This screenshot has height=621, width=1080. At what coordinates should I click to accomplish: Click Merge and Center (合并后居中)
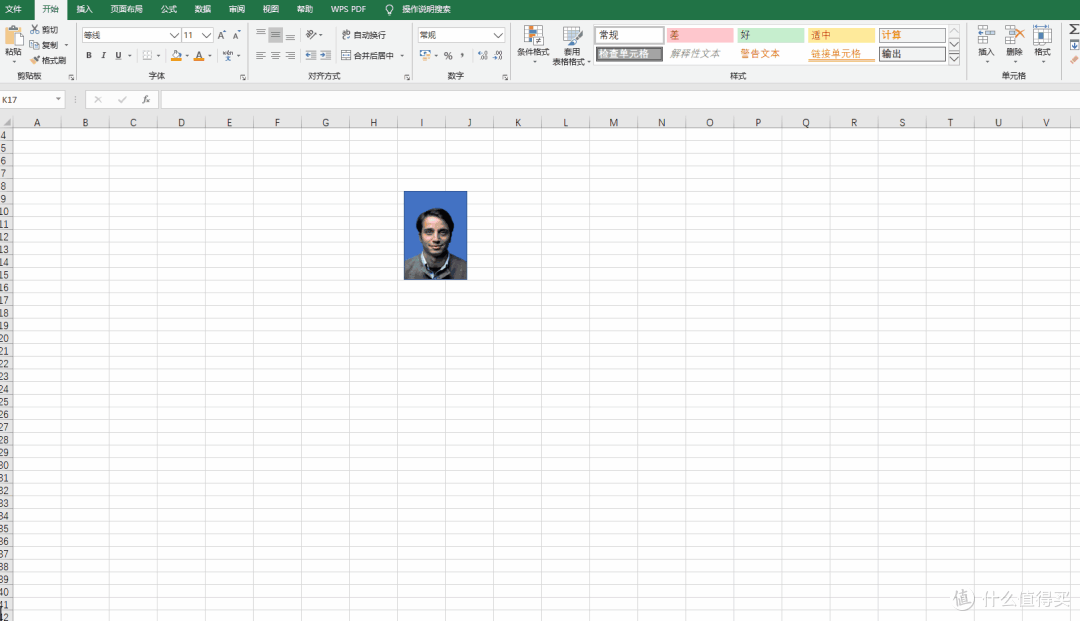(368, 55)
